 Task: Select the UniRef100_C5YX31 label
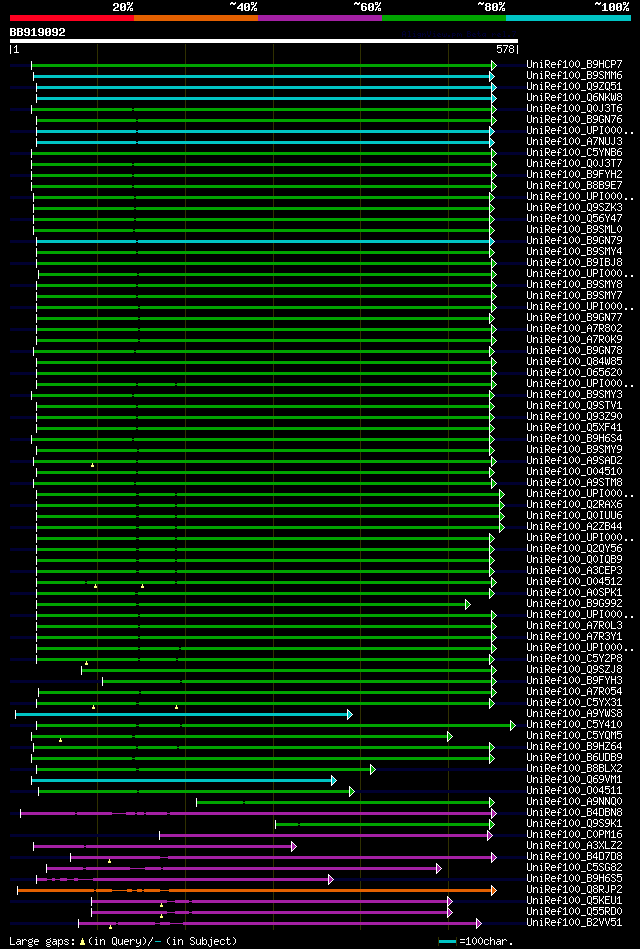click(x=575, y=703)
